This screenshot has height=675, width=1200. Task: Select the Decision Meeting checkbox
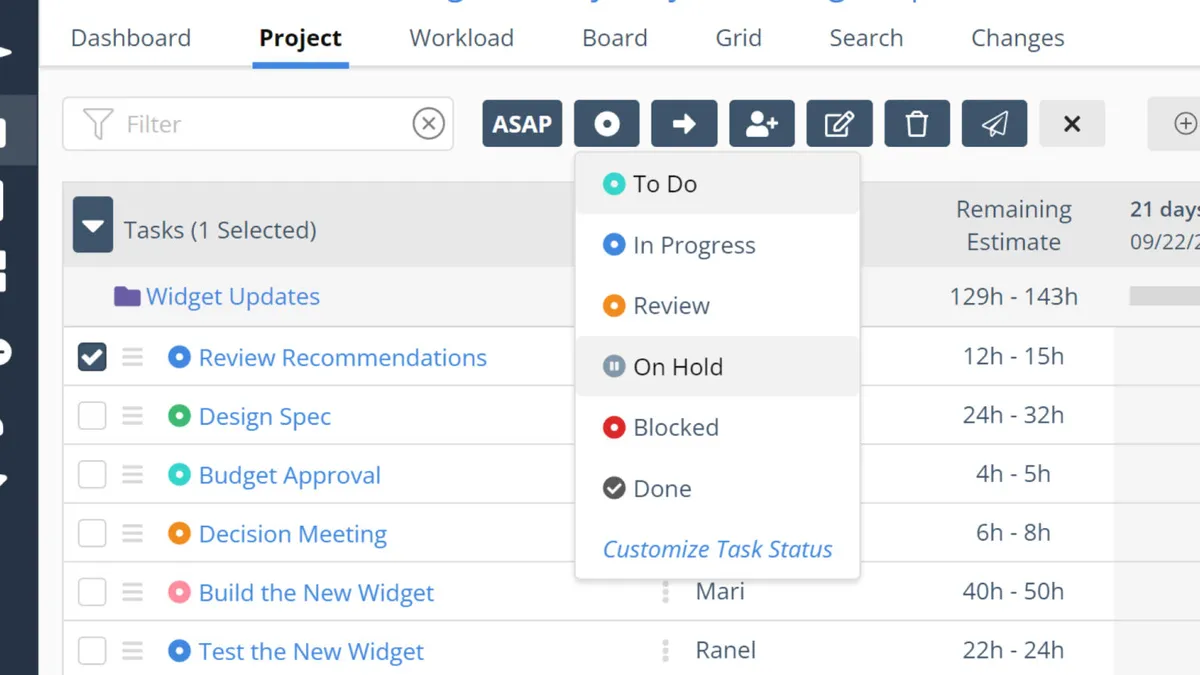(92, 534)
